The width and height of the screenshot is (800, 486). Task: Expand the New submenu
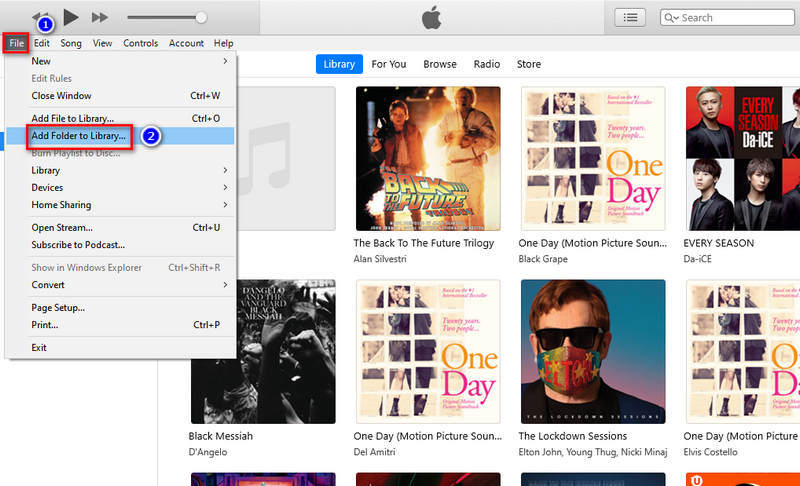[x=120, y=61]
